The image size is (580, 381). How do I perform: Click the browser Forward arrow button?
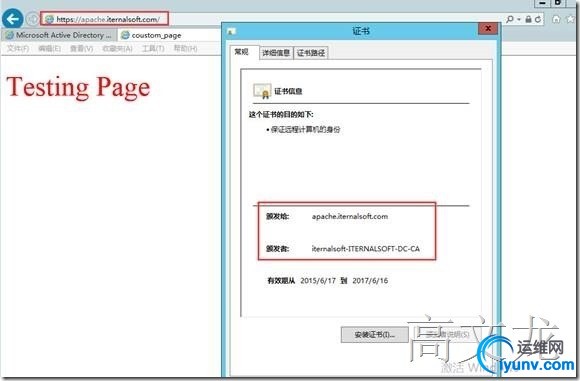click(x=32, y=19)
